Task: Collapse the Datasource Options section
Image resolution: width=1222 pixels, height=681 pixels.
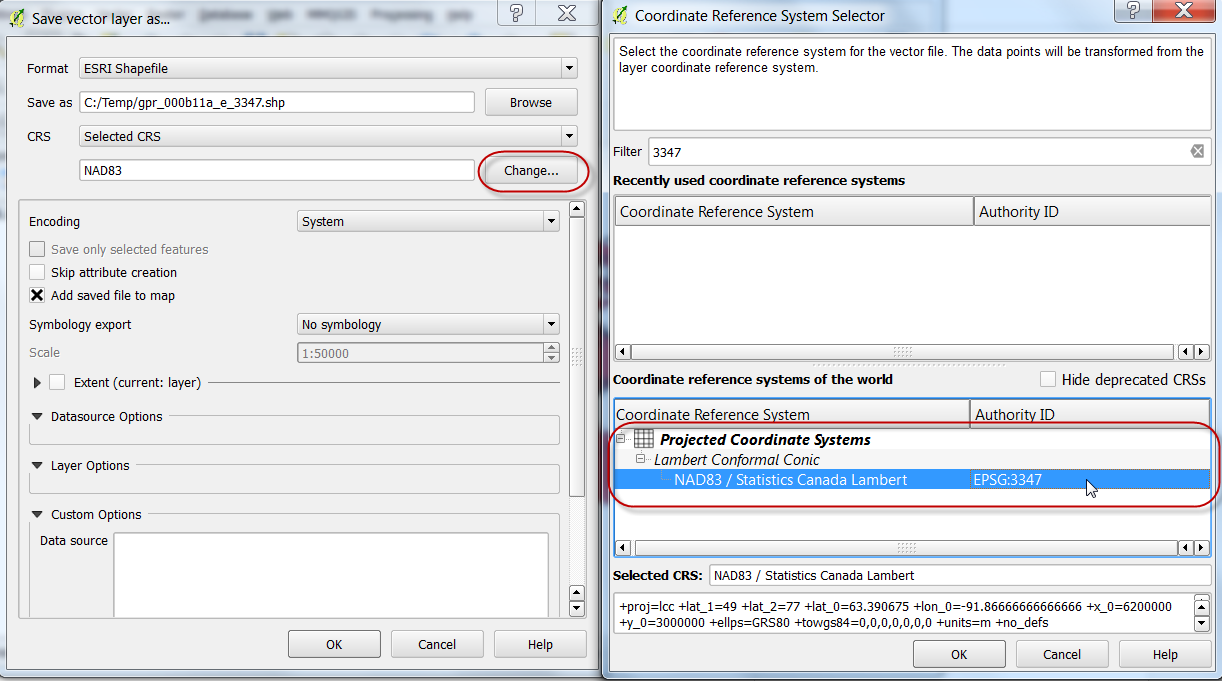Action: coord(38,417)
